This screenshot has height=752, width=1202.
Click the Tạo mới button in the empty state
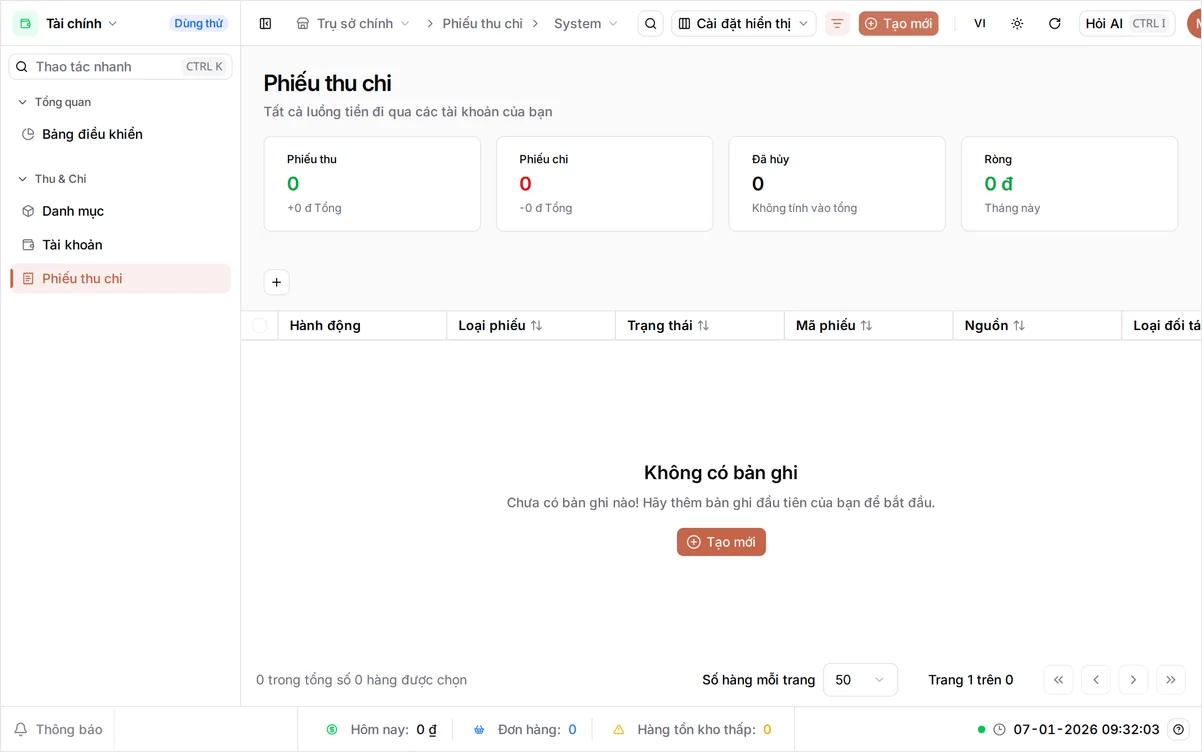tap(721, 542)
